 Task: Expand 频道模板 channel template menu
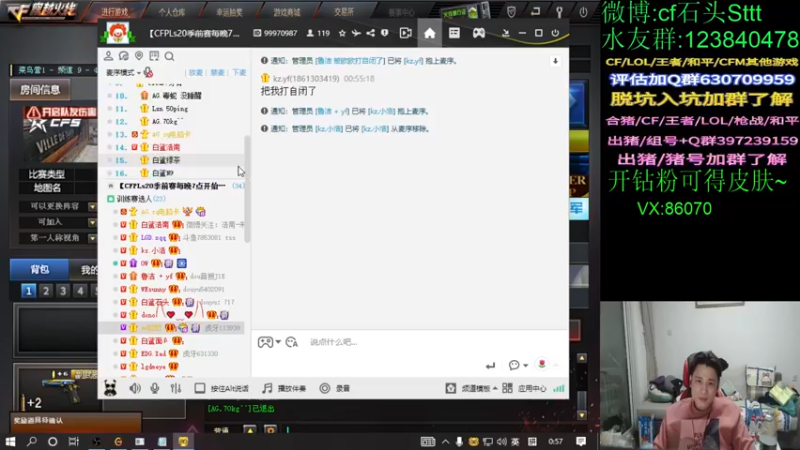tap(471, 388)
